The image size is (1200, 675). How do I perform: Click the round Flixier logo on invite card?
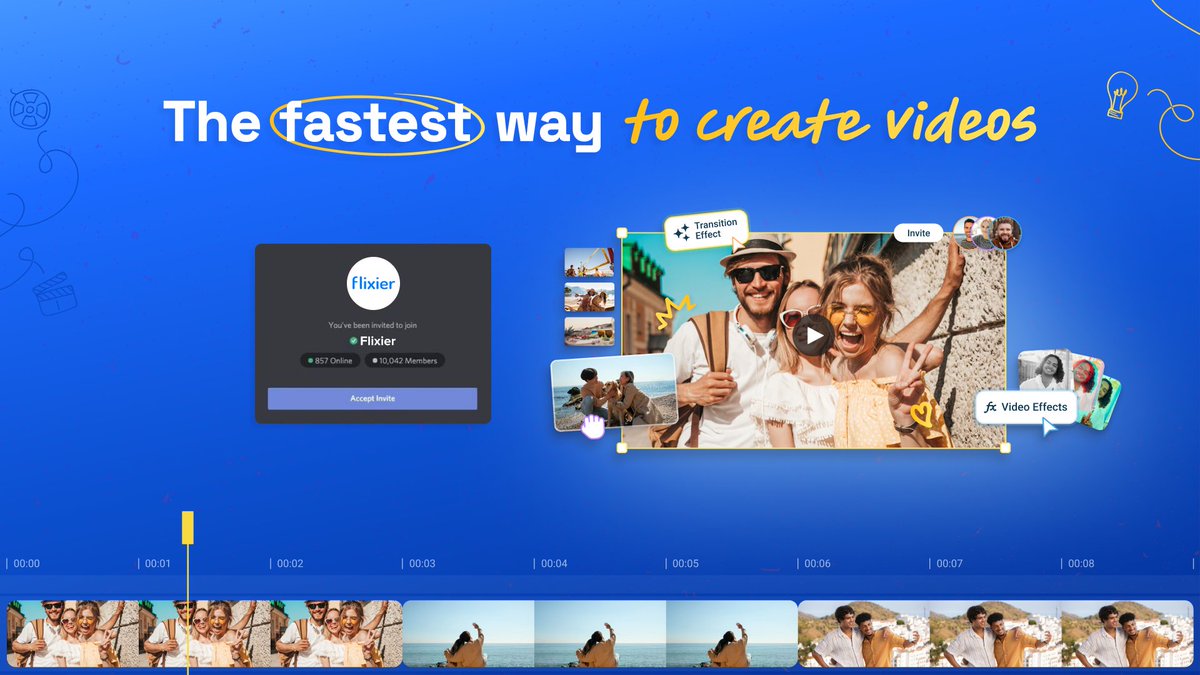pyautogui.click(x=373, y=283)
